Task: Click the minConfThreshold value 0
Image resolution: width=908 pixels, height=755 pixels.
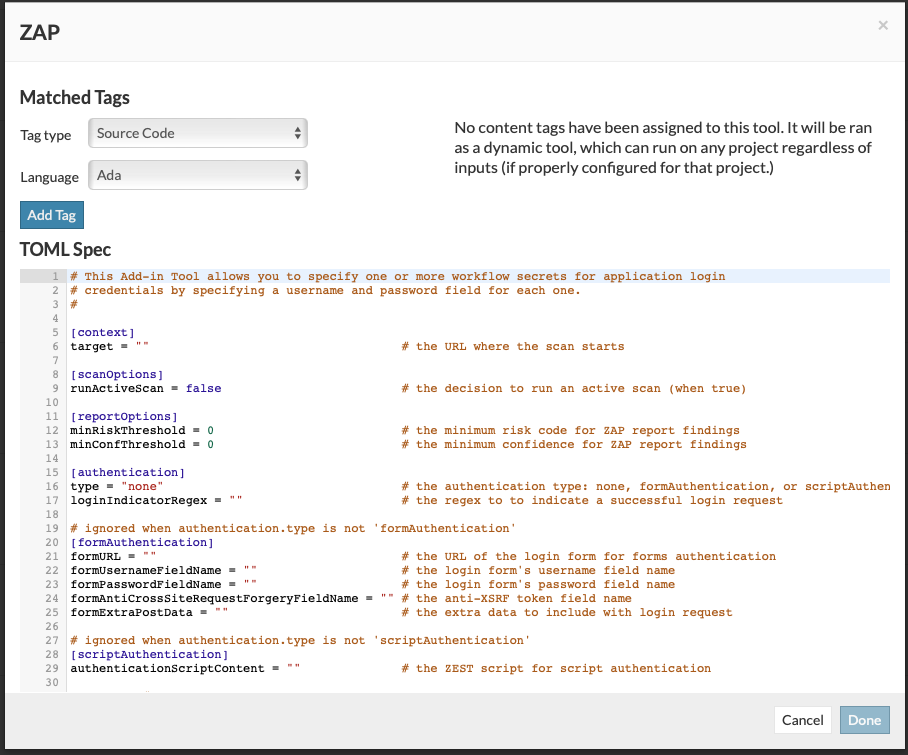Action: pos(210,444)
